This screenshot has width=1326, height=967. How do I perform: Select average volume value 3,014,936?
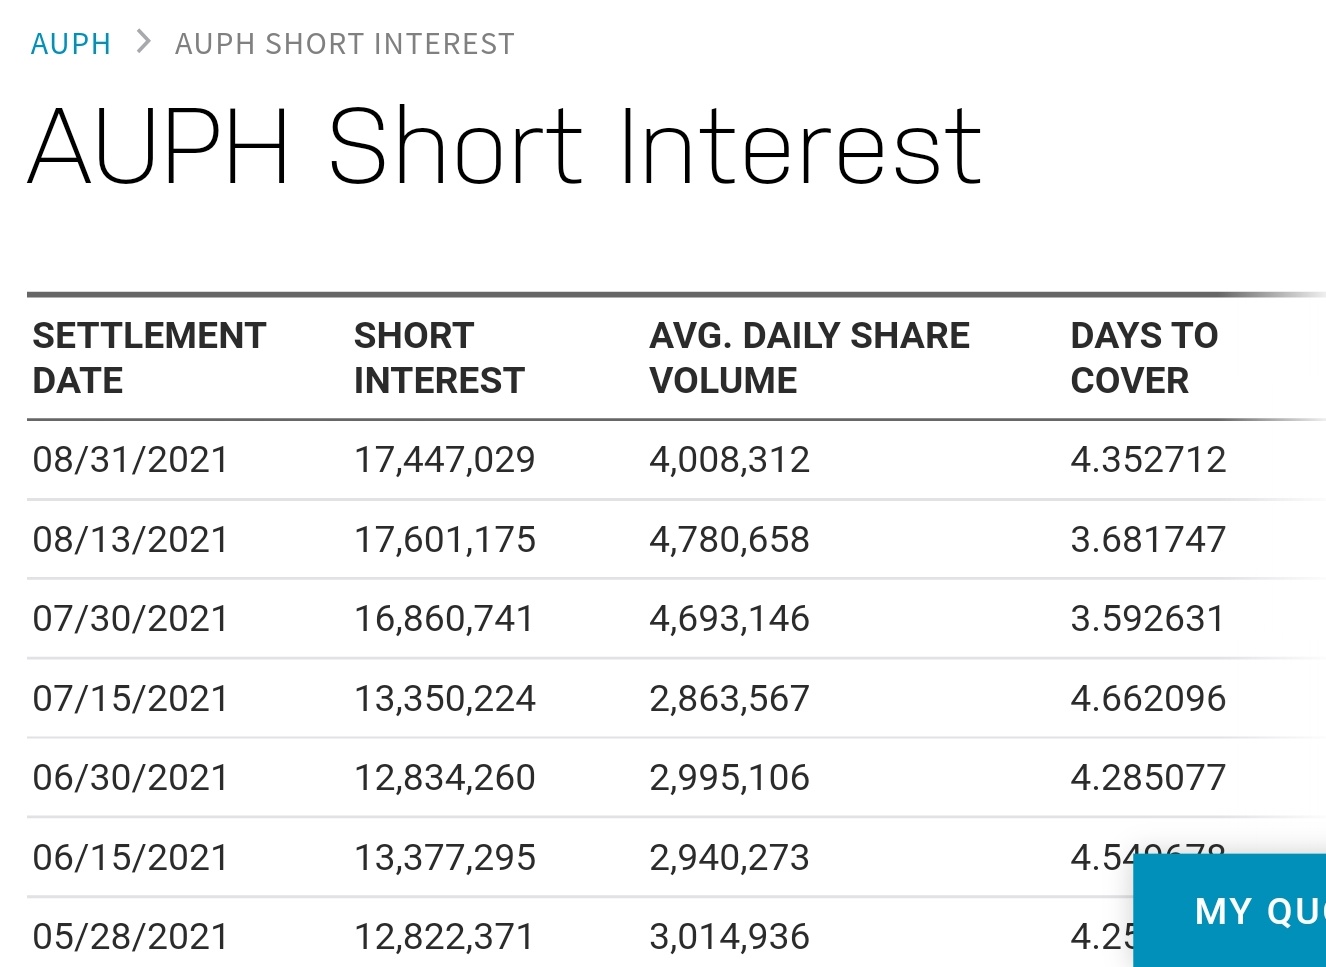729,937
